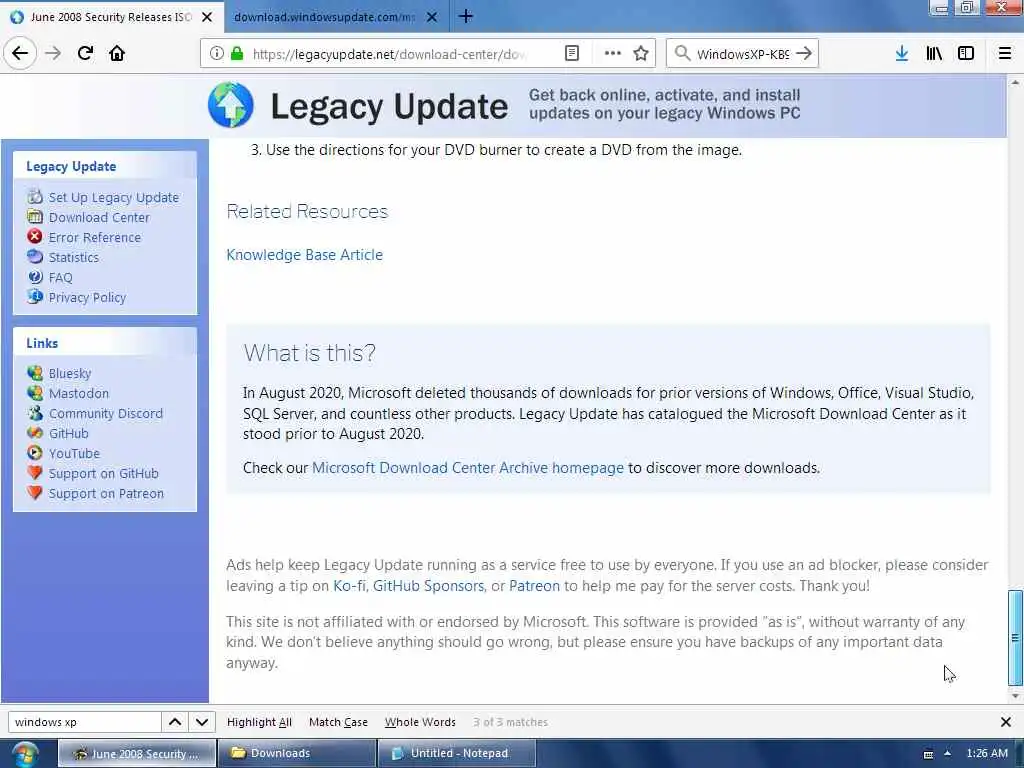This screenshot has height=768, width=1024.
Task: Jump to previous find match
Action: pos(175,722)
